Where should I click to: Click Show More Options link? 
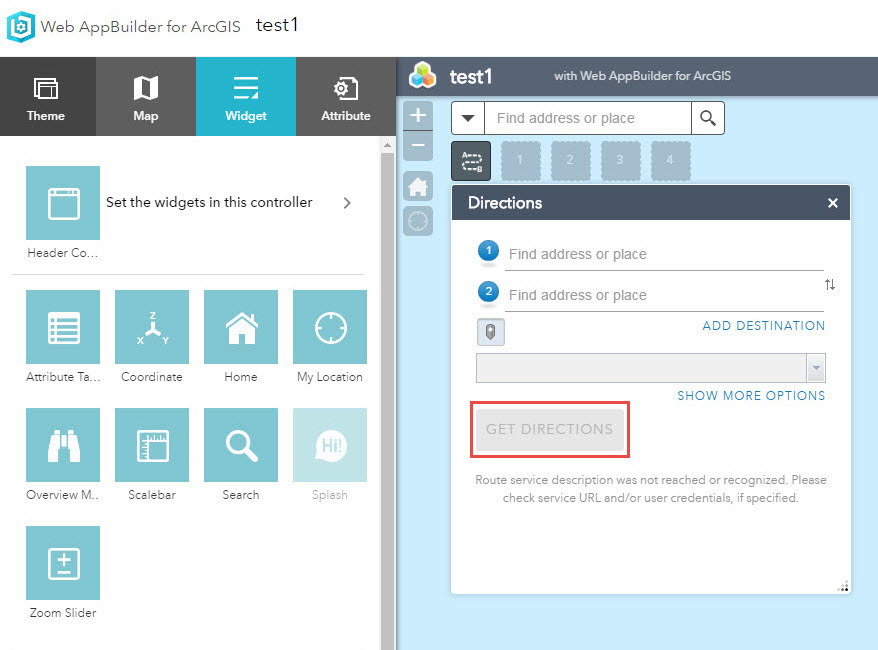point(751,396)
